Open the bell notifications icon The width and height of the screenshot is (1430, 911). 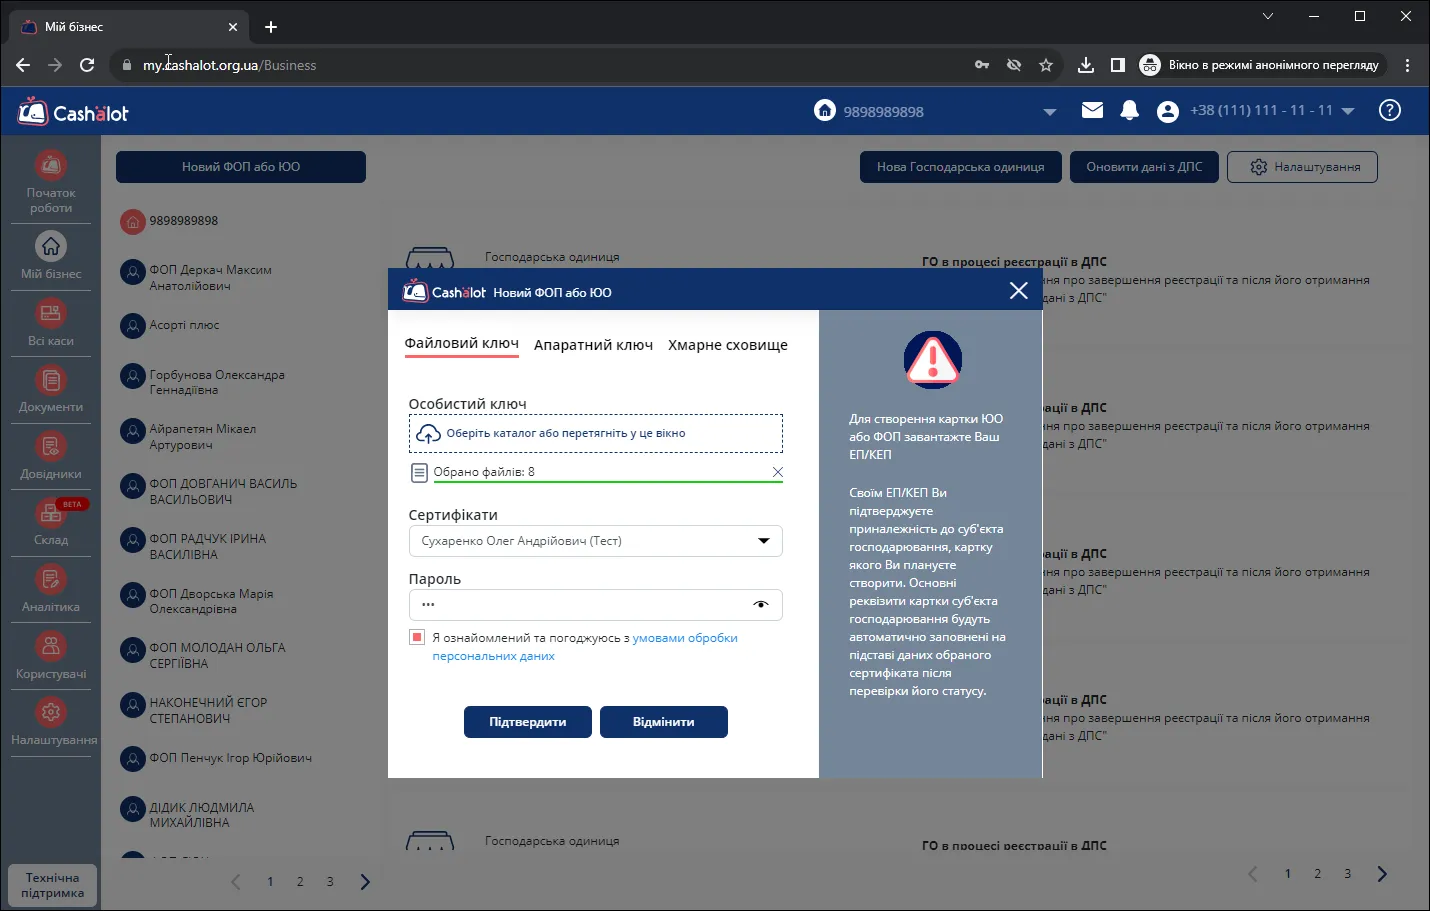1130,110
